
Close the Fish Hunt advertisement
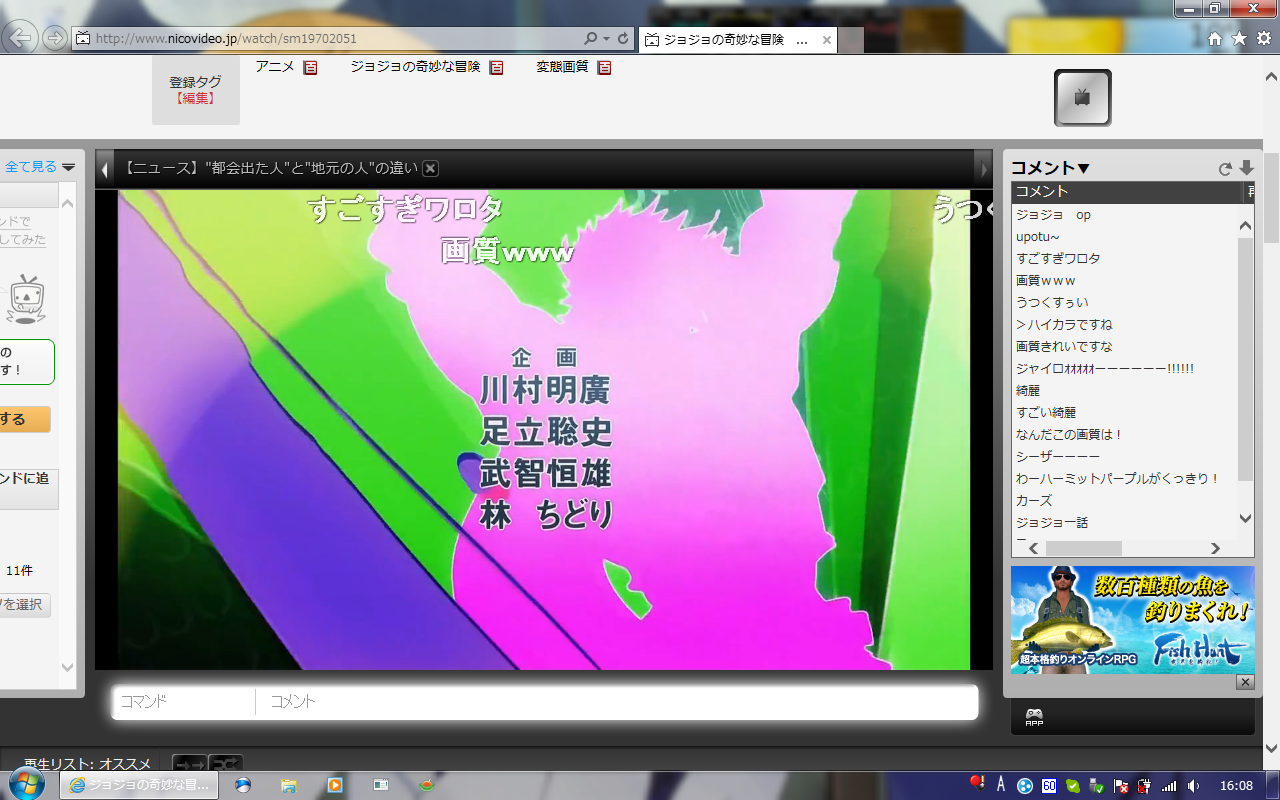(x=1245, y=682)
